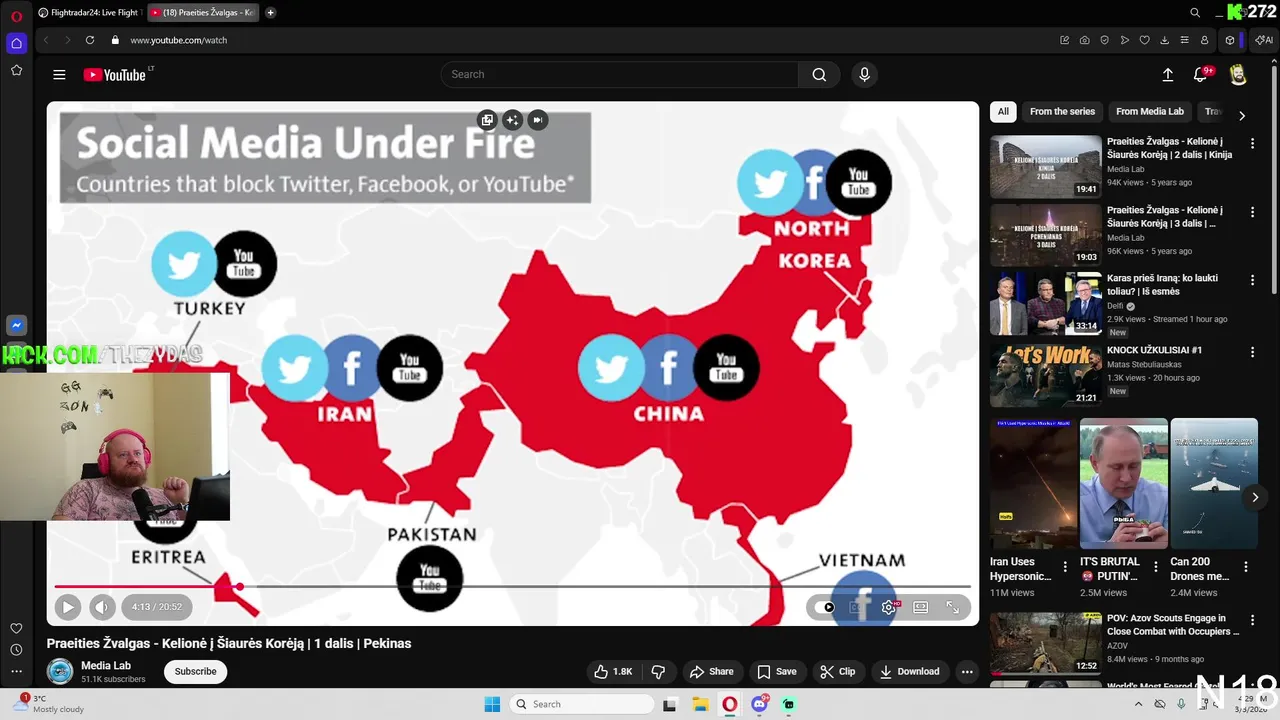Play the video
Screen dimensions: 1280x720
[68, 606]
